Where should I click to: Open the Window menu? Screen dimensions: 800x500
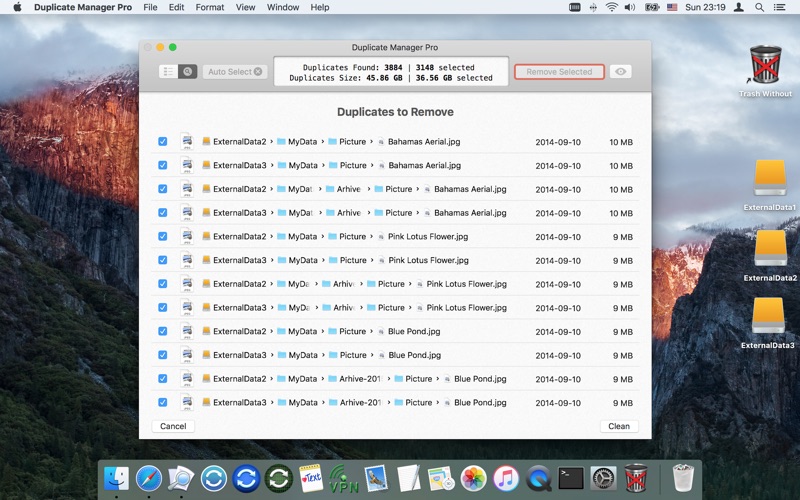click(283, 7)
